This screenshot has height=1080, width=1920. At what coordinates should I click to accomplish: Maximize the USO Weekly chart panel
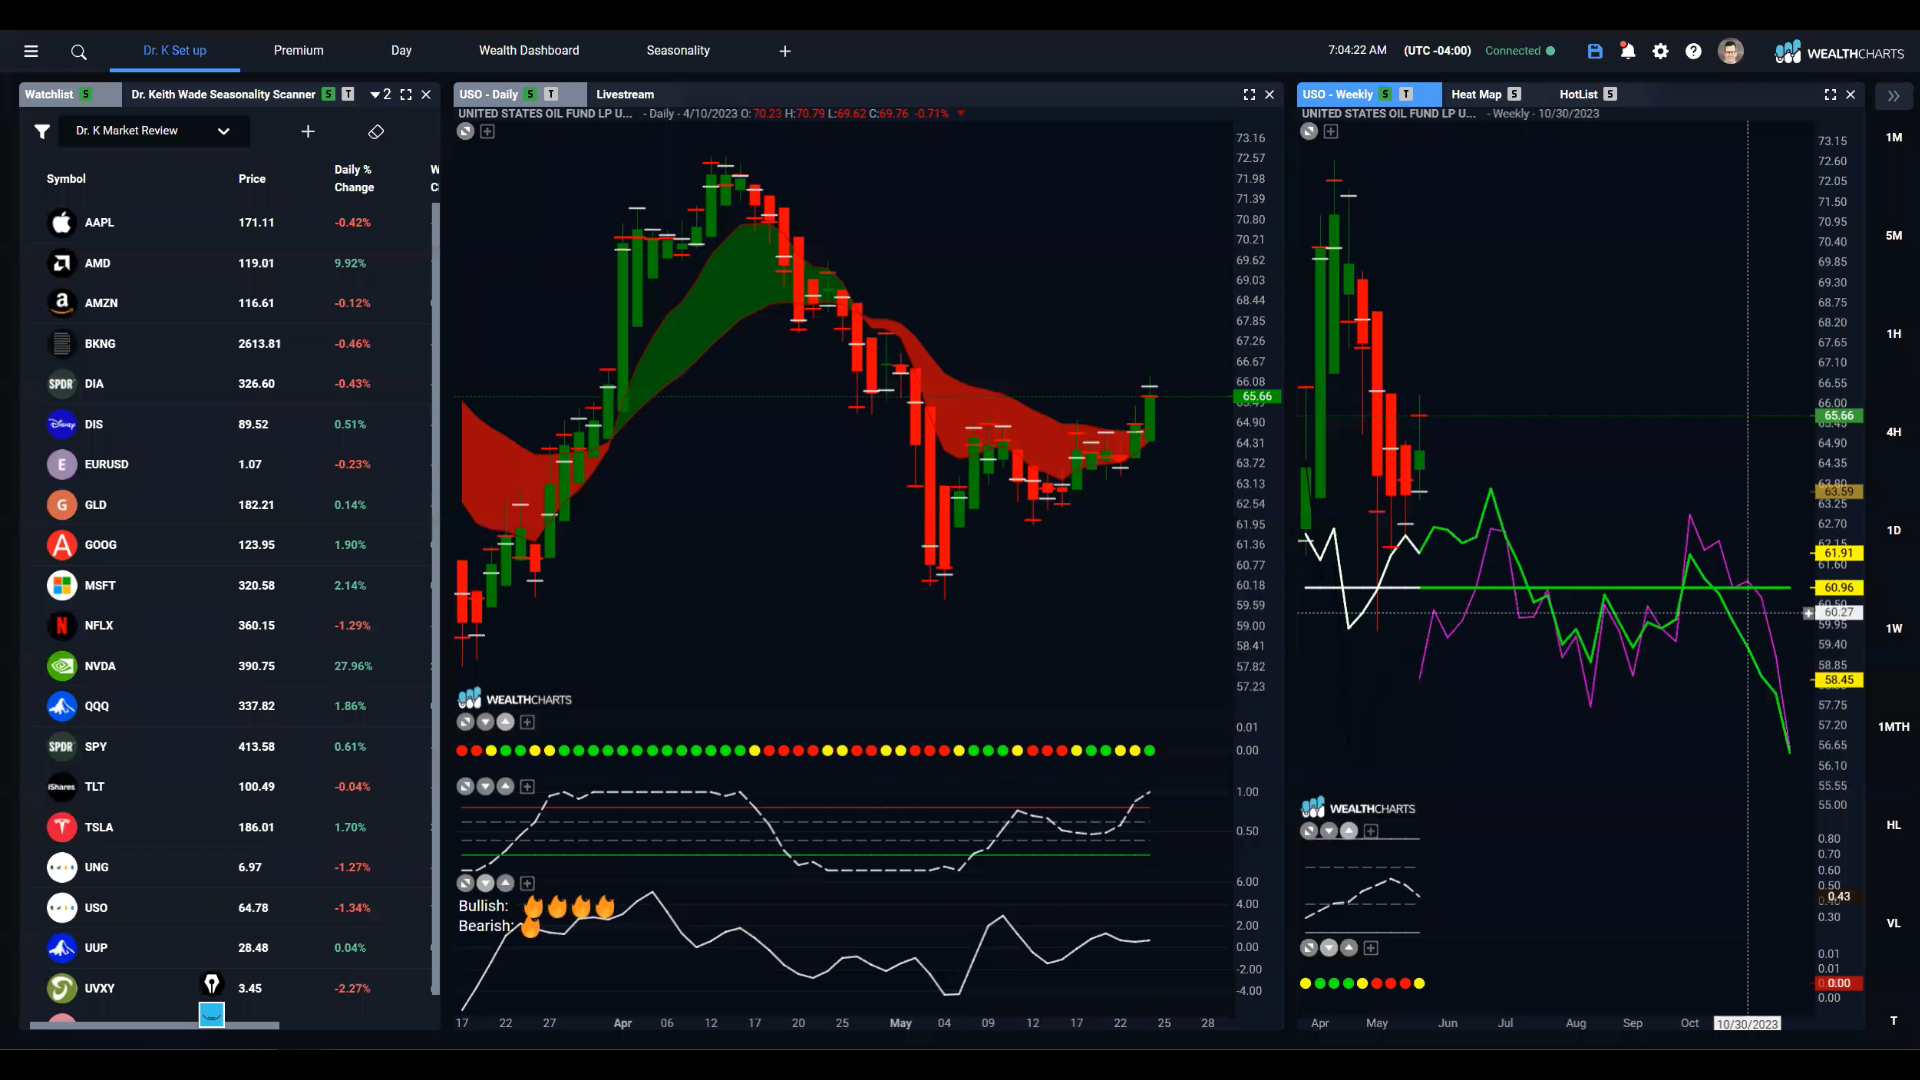(x=1830, y=94)
